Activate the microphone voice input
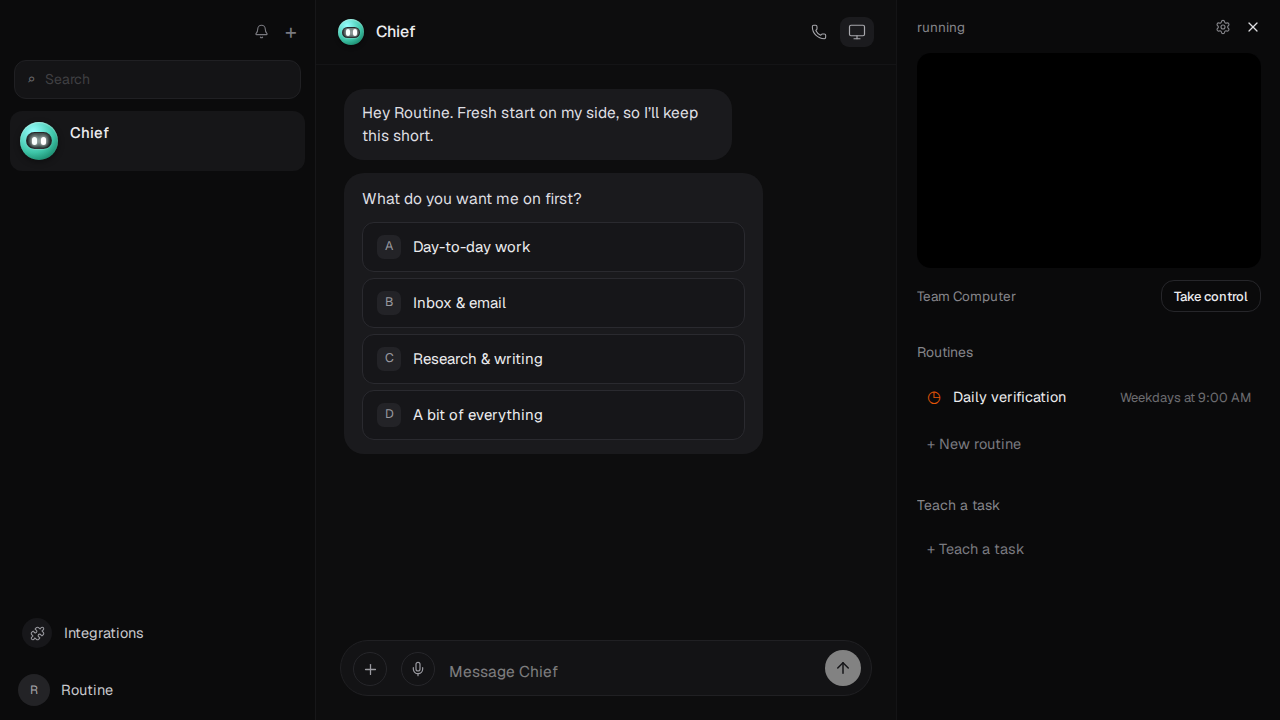 click(418, 669)
